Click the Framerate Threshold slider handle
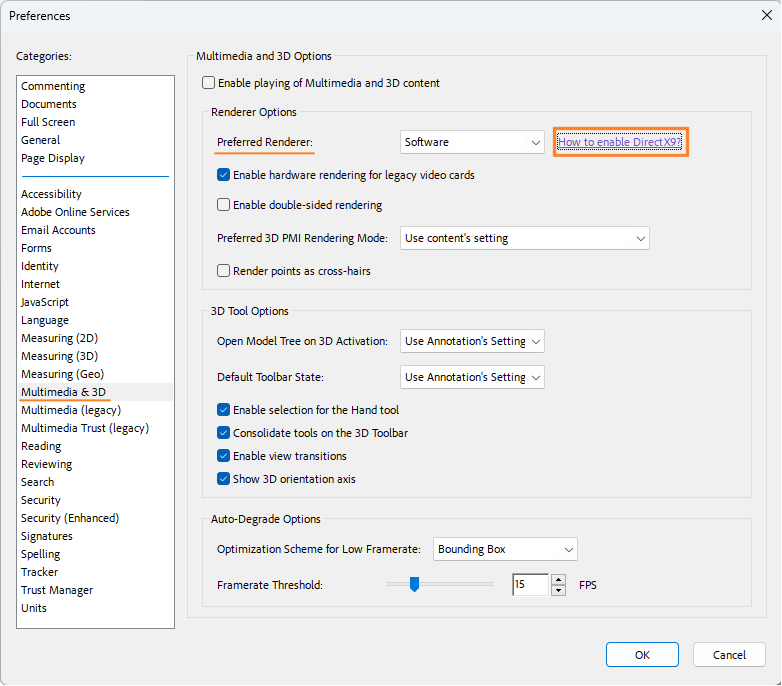The height and width of the screenshot is (686, 782). tap(414, 585)
